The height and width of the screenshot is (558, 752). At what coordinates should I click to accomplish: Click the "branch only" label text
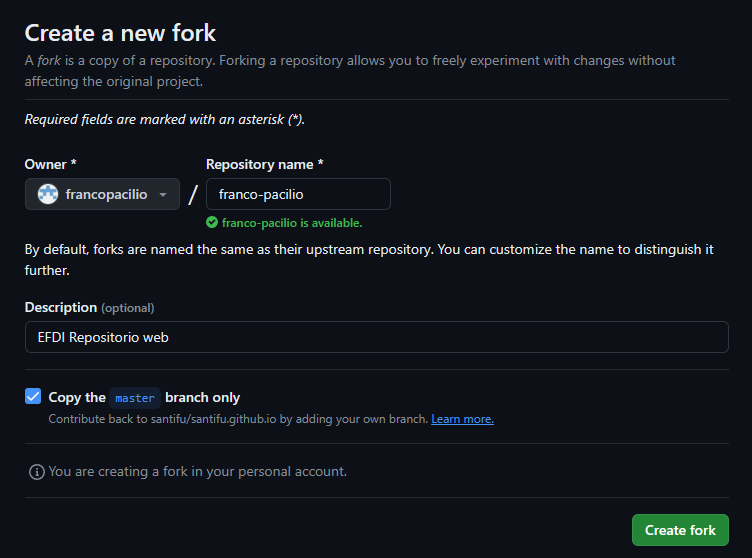[202, 397]
